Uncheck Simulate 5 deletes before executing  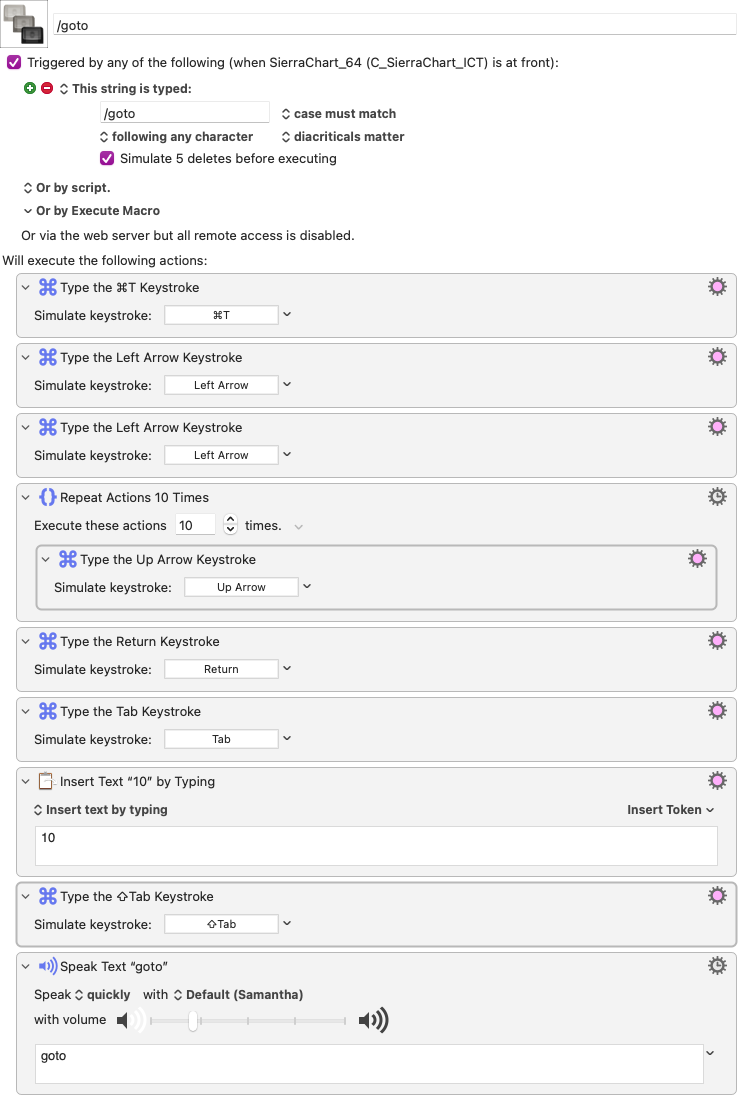pos(107,159)
